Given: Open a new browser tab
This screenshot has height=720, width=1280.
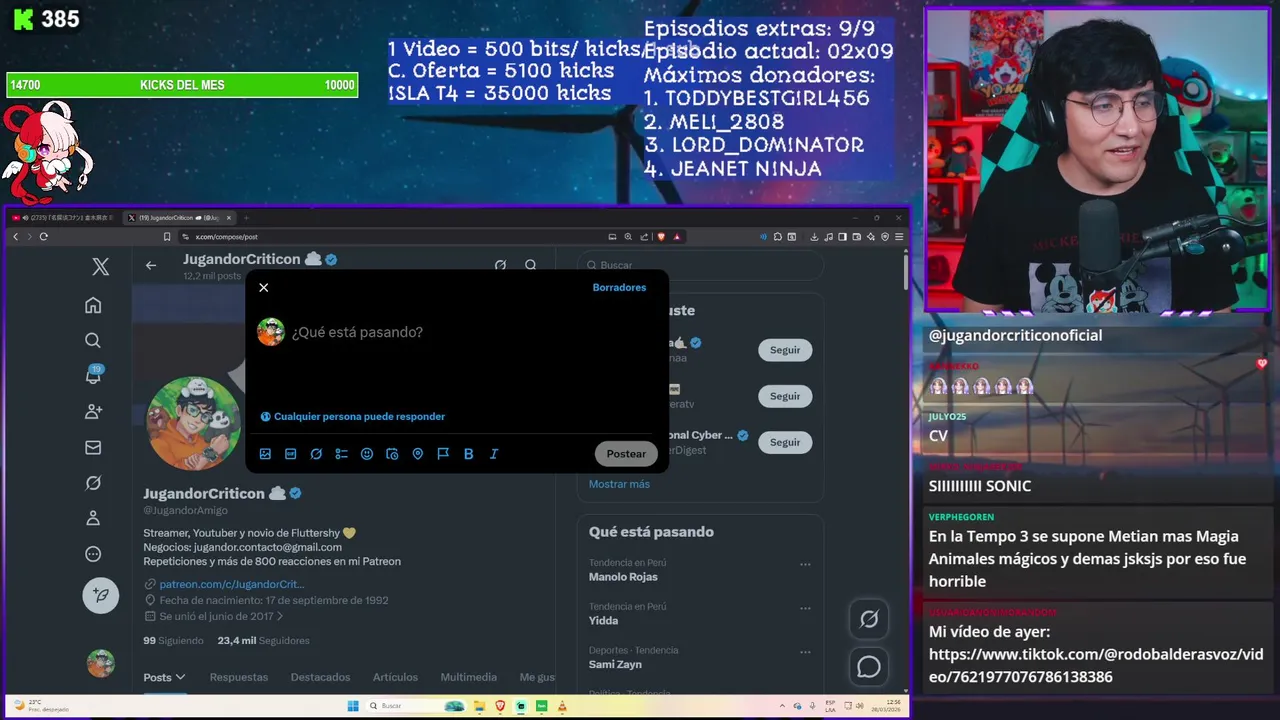Looking at the screenshot, I should tap(246, 218).
